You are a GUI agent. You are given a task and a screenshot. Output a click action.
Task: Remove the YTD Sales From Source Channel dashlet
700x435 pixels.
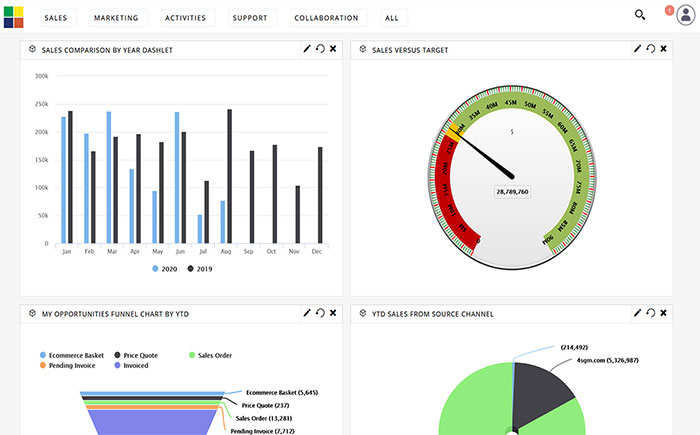pos(663,313)
